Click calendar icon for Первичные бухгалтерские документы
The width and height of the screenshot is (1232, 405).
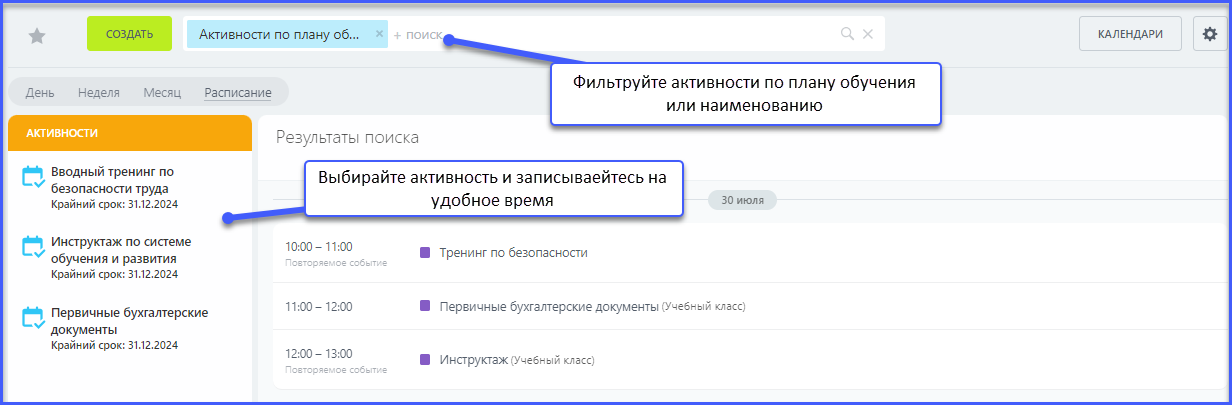[x=32, y=318]
